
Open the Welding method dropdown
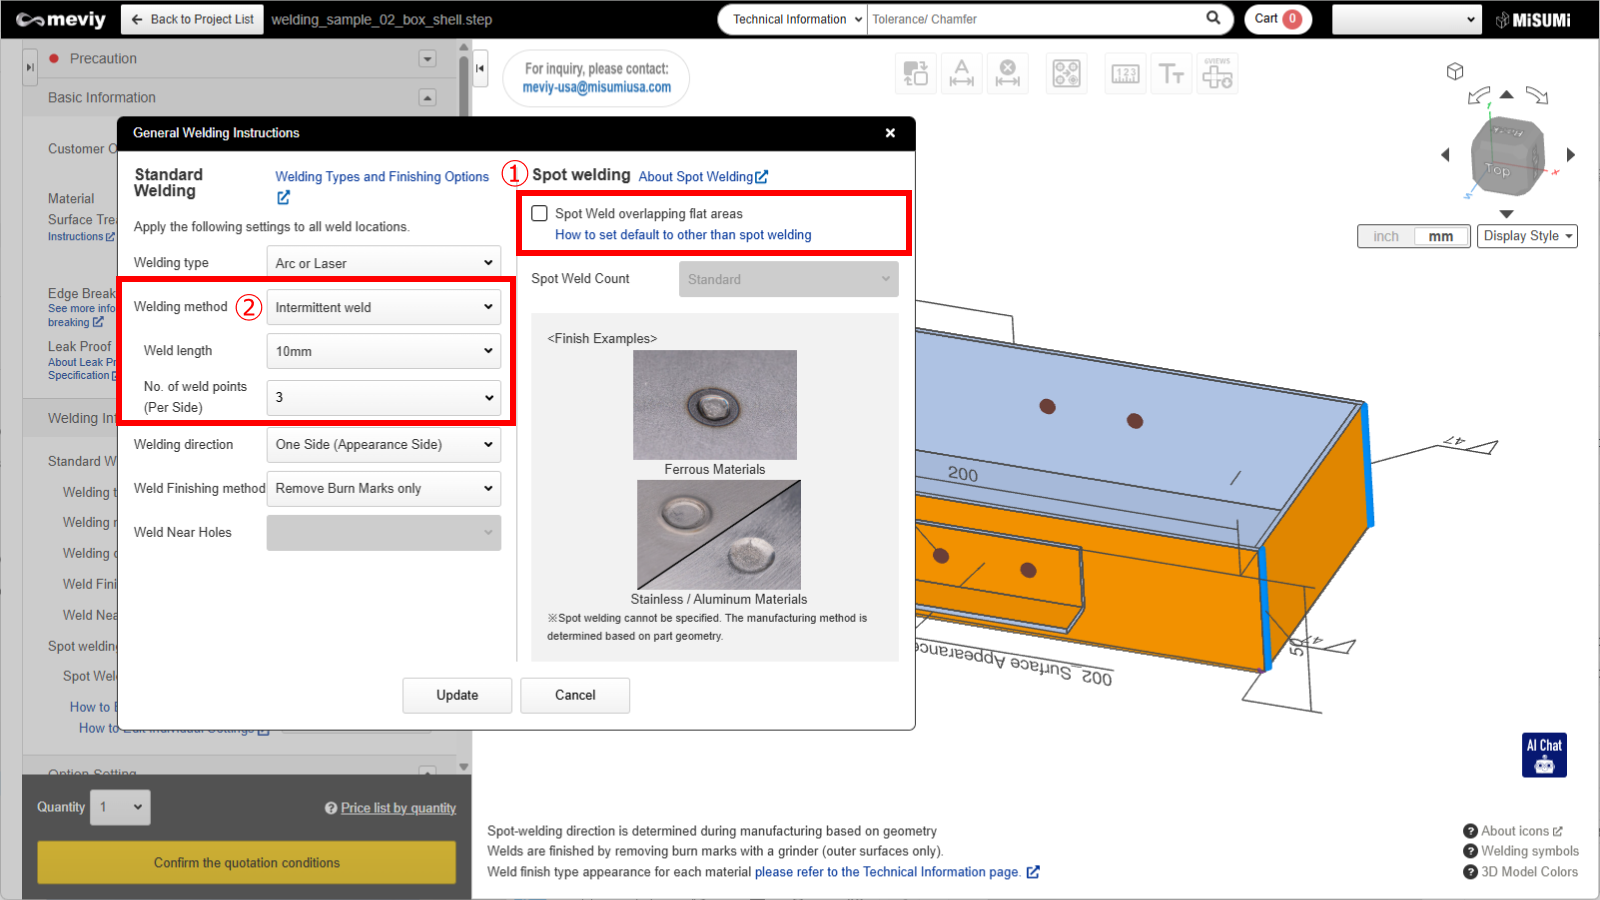pyautogui.click(x=384, y=307)
